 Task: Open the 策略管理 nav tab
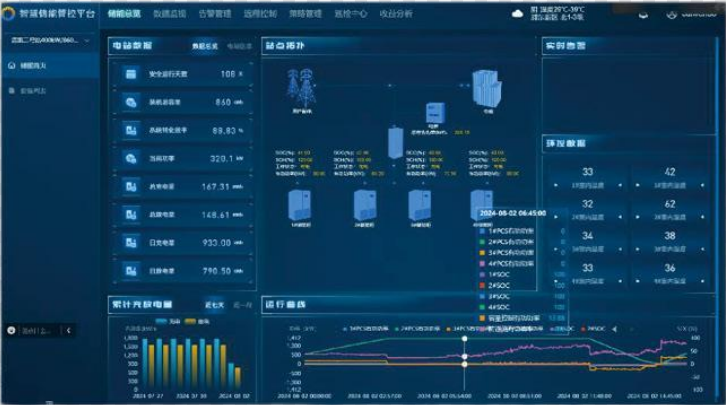(x=305, y=14)
